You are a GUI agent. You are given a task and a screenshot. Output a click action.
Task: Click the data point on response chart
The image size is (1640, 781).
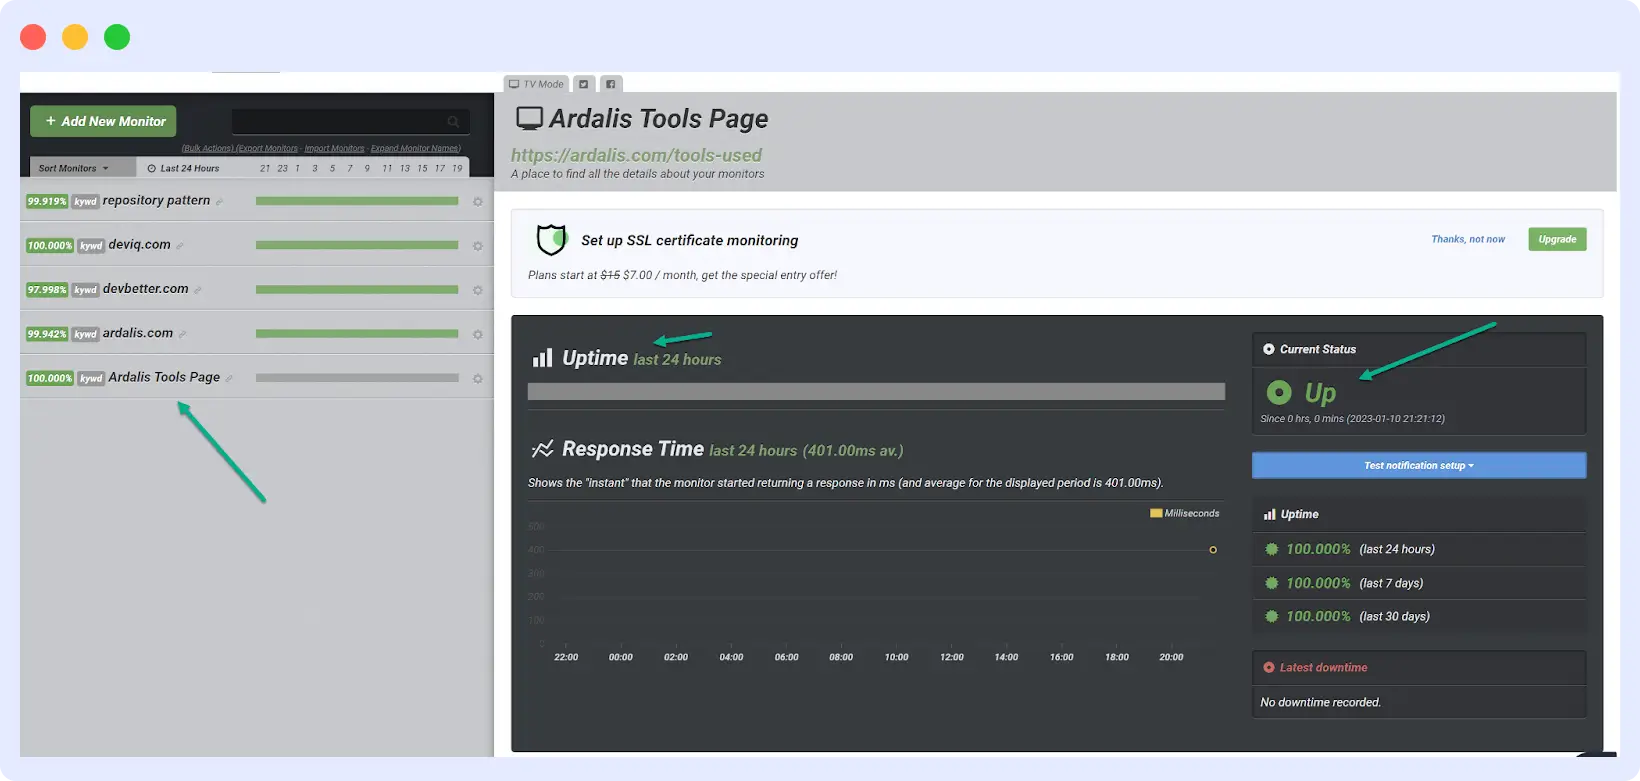tap(1213, 550)
